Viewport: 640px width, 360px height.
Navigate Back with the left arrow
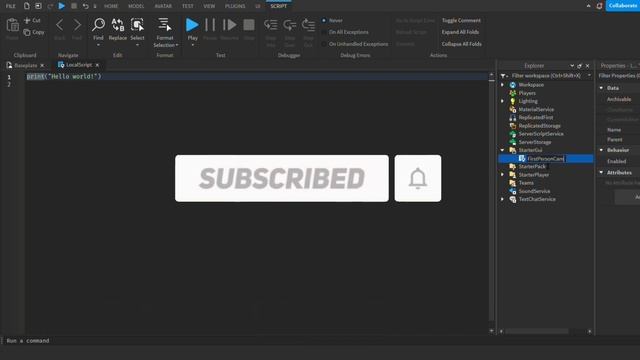click(x=60, y=25)
